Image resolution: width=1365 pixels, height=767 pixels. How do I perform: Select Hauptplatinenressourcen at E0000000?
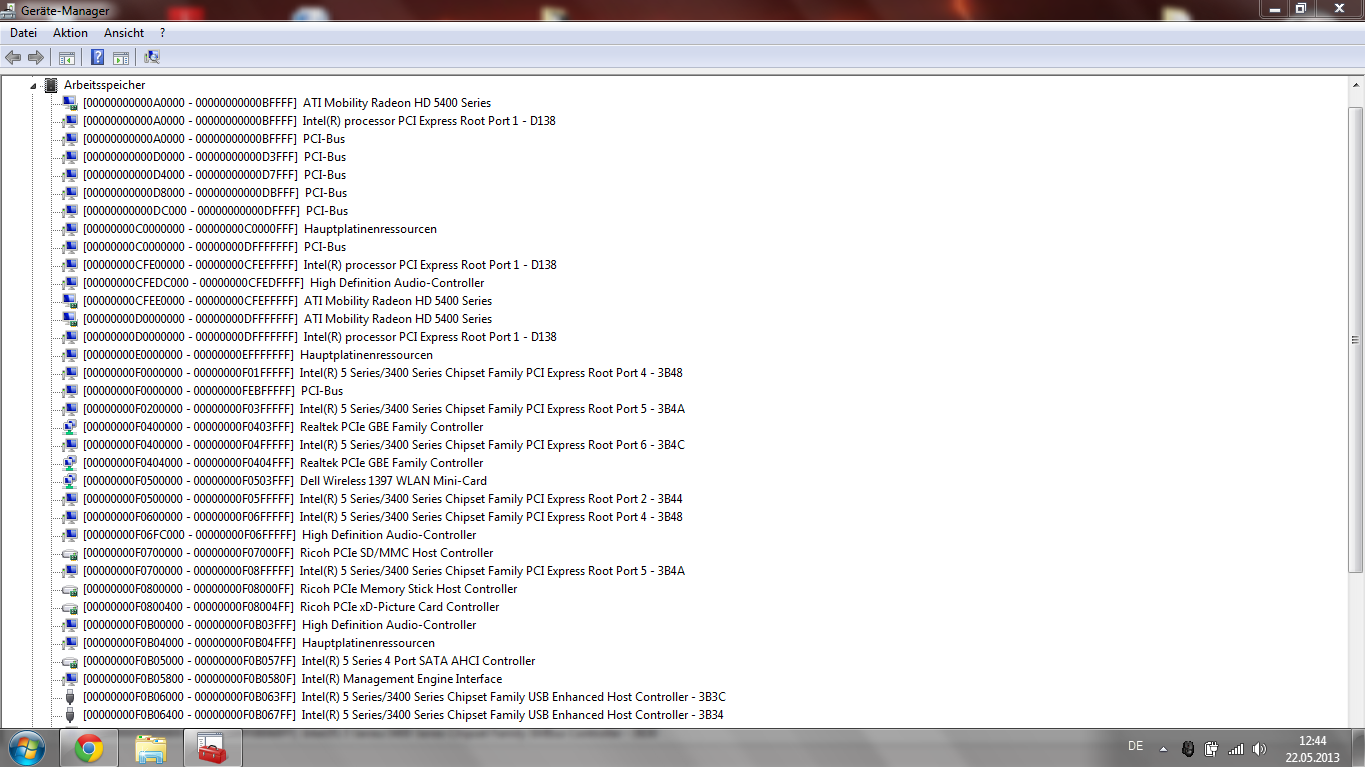[x=258, y=355]
